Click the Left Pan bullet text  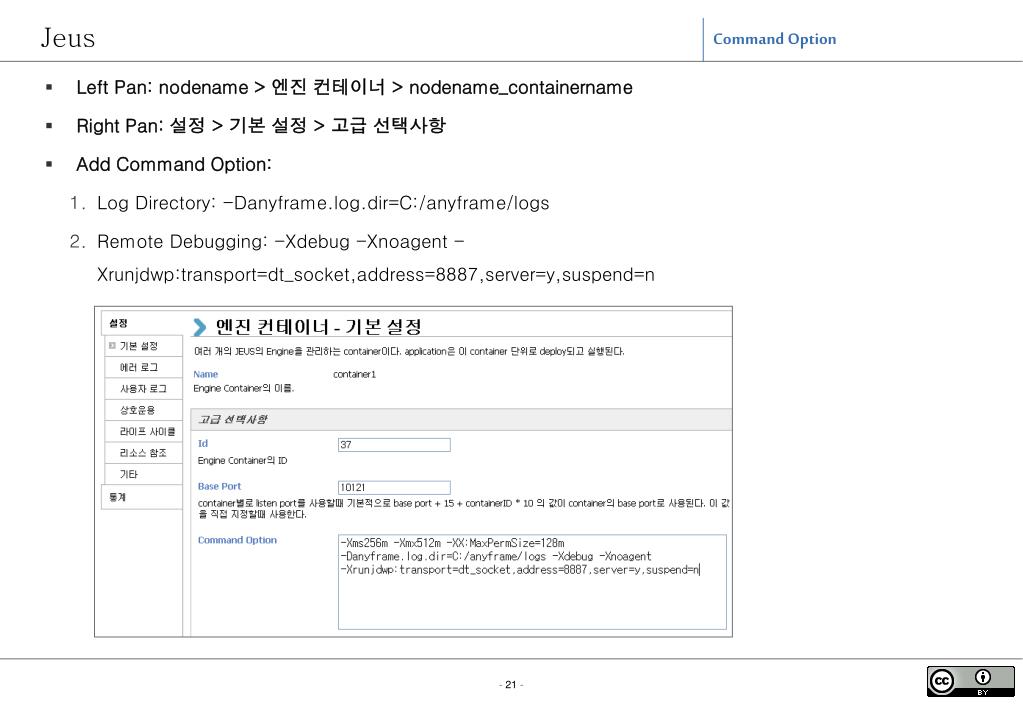[354, 87]
